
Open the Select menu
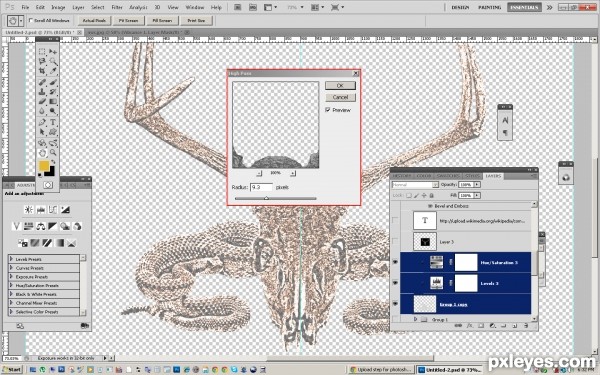coord(98,7)
